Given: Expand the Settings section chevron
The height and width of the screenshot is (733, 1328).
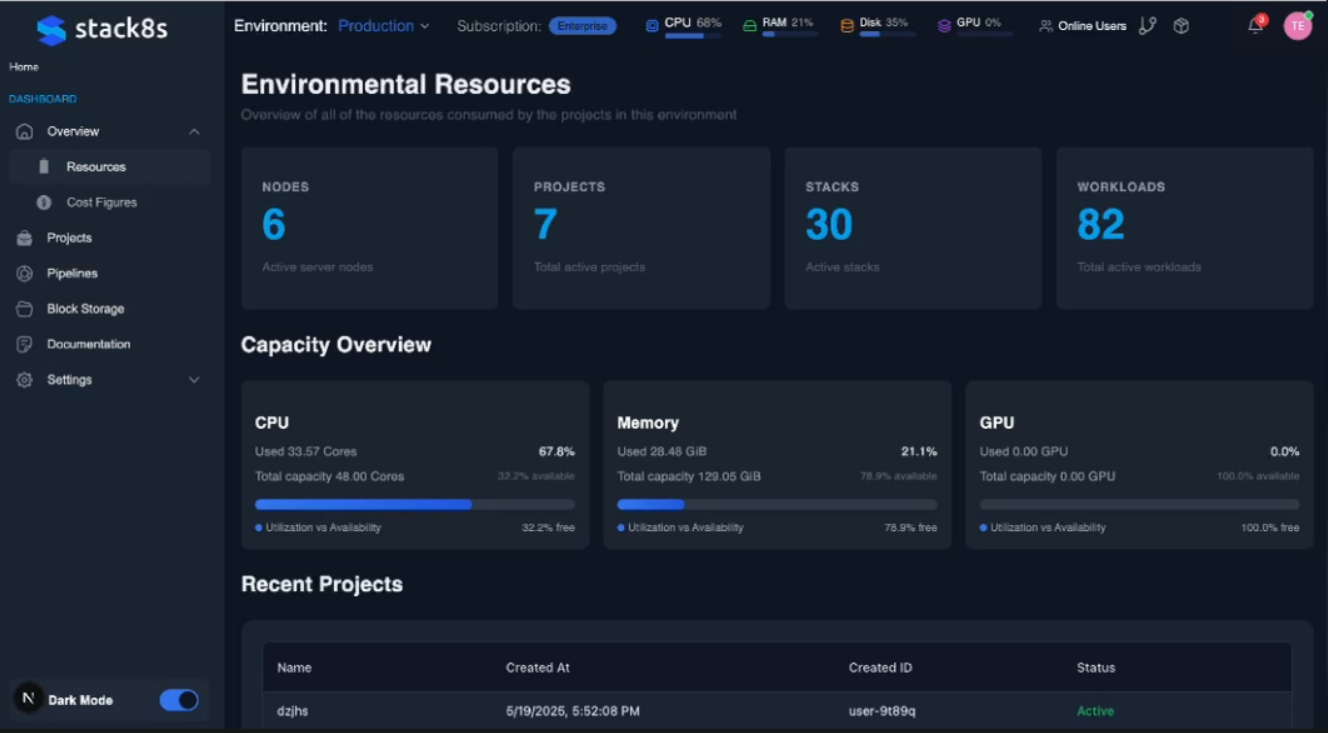Looking at the screenshot, I should coord(194,379).
